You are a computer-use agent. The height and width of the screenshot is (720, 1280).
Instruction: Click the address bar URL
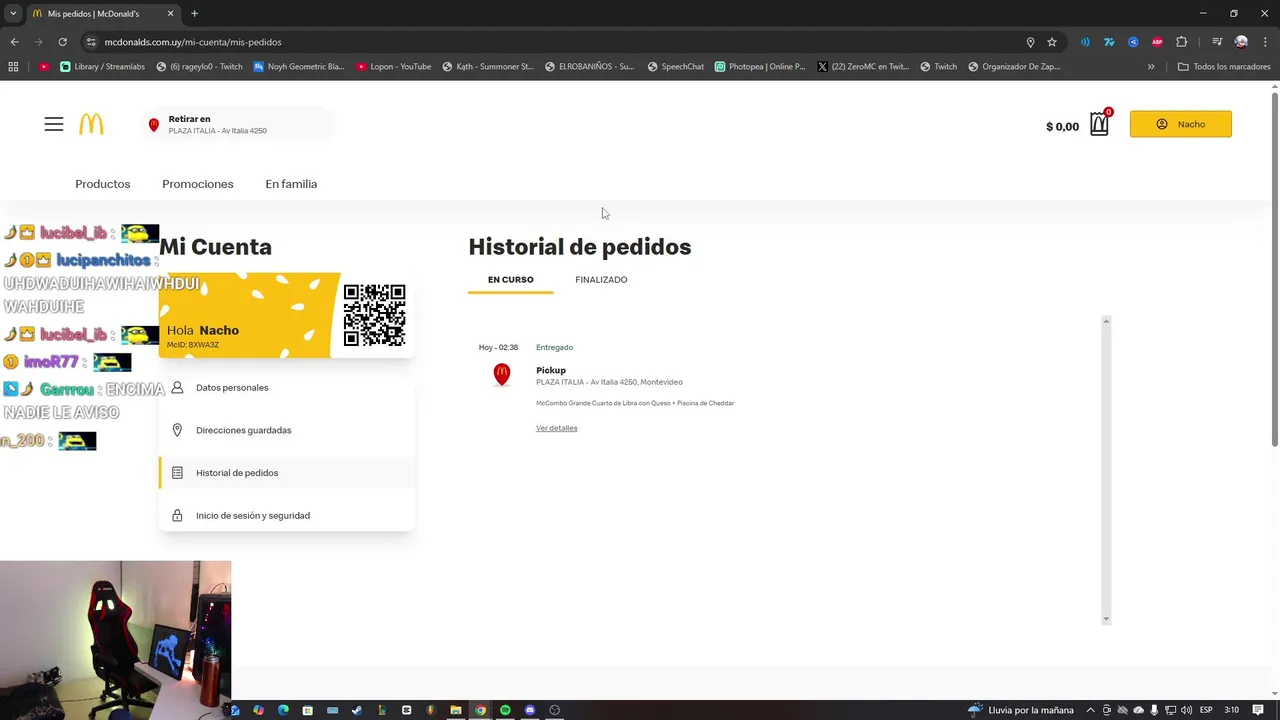(x=193, y=42)
